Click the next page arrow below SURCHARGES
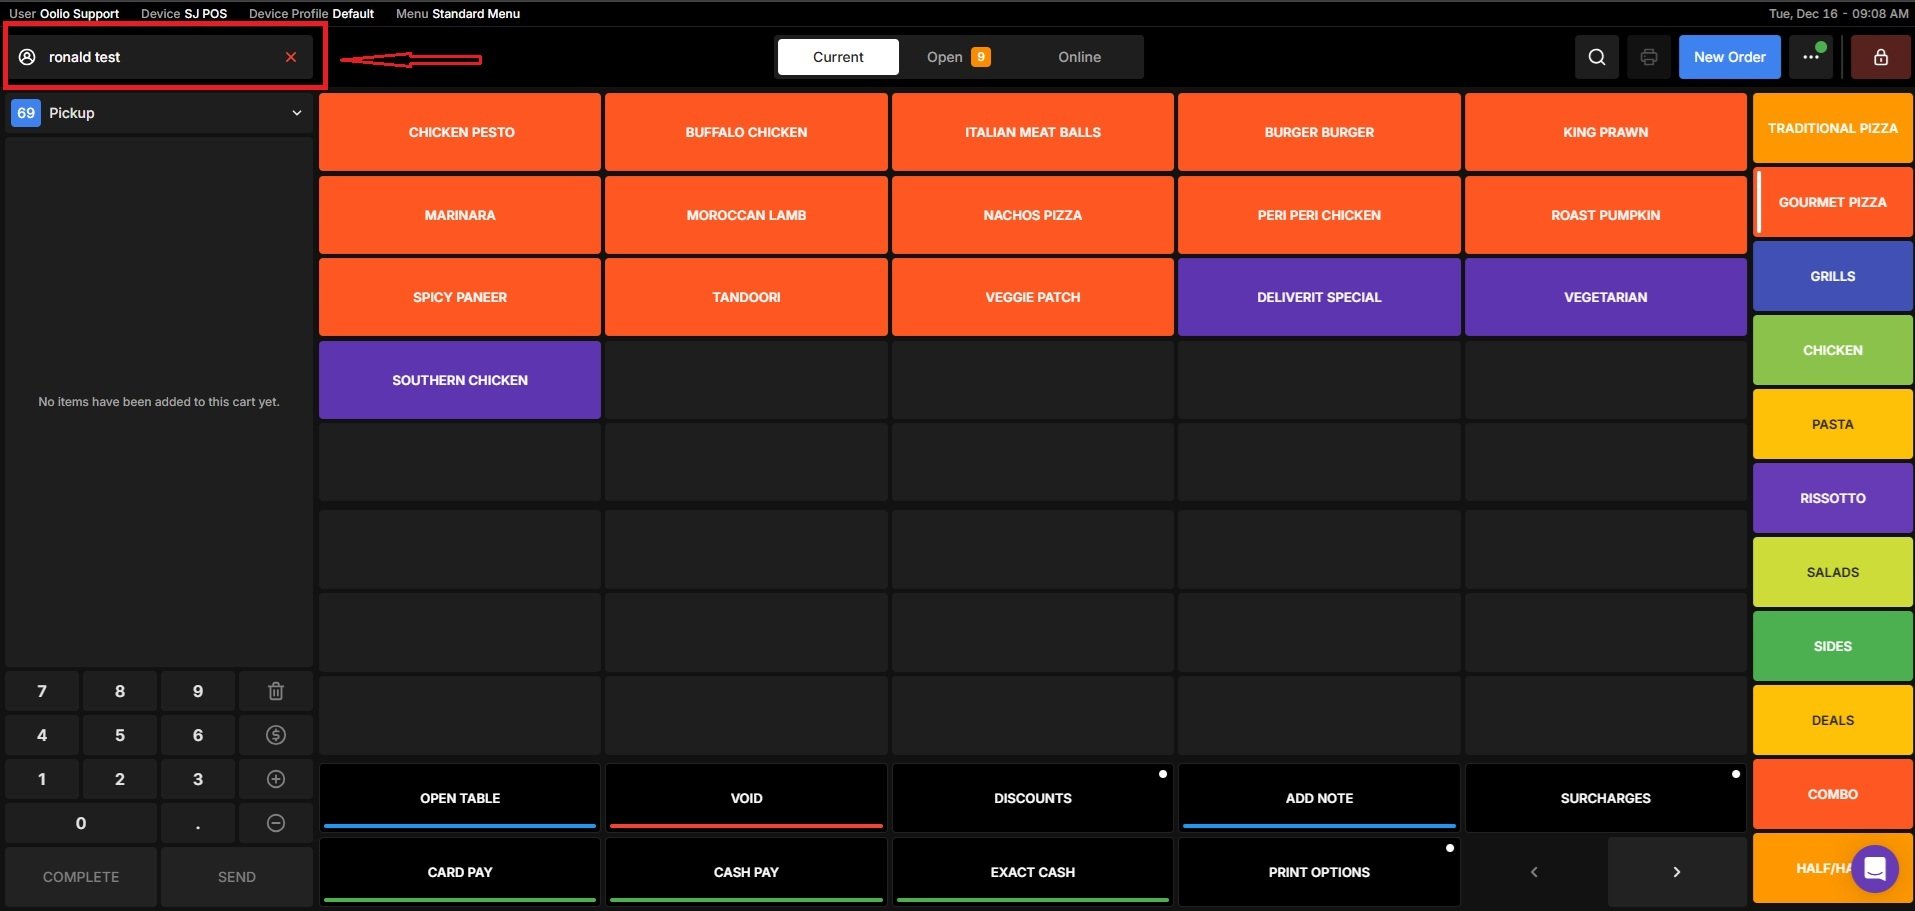This screenshot has height=911, width=1915. 1677,871
